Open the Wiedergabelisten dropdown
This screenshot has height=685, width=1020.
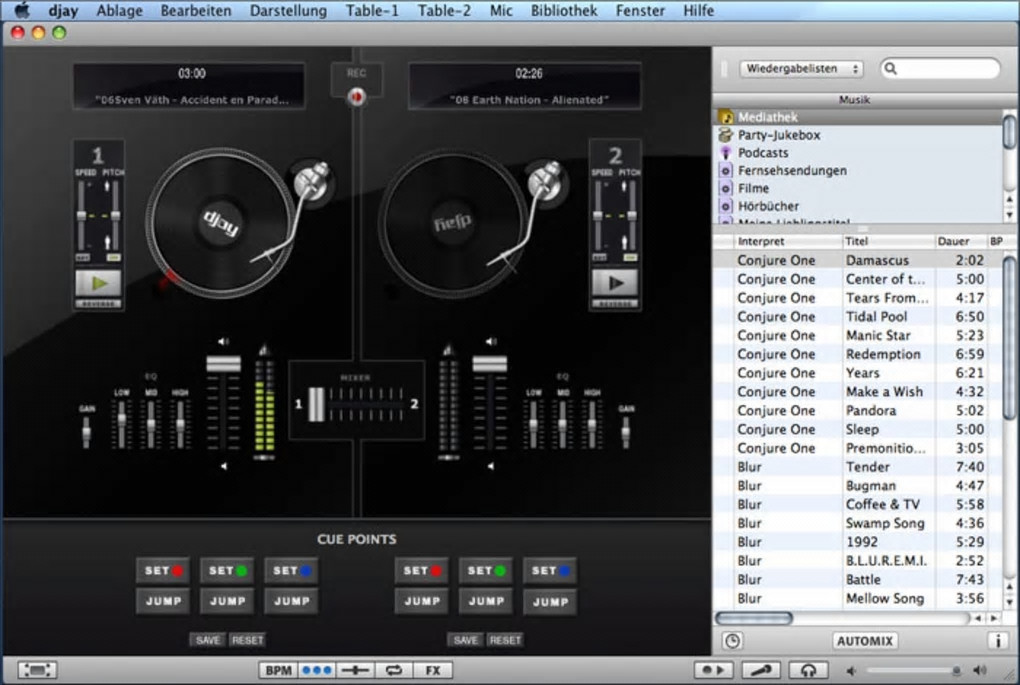tap(801, 69)
